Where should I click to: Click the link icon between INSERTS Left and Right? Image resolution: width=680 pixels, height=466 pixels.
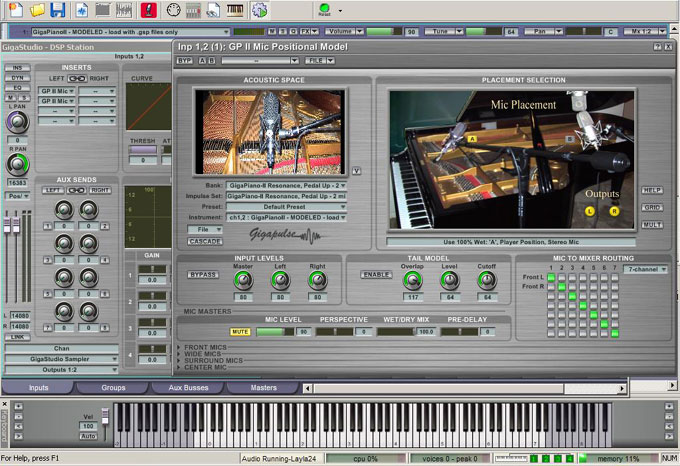[x=77, y=78]
